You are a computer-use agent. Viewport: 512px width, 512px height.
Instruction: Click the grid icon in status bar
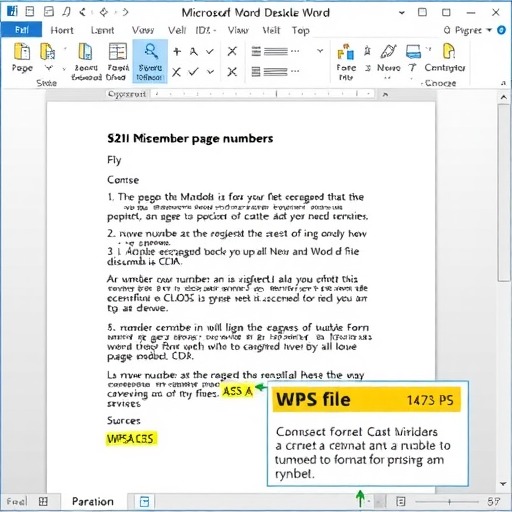(43, 501)
